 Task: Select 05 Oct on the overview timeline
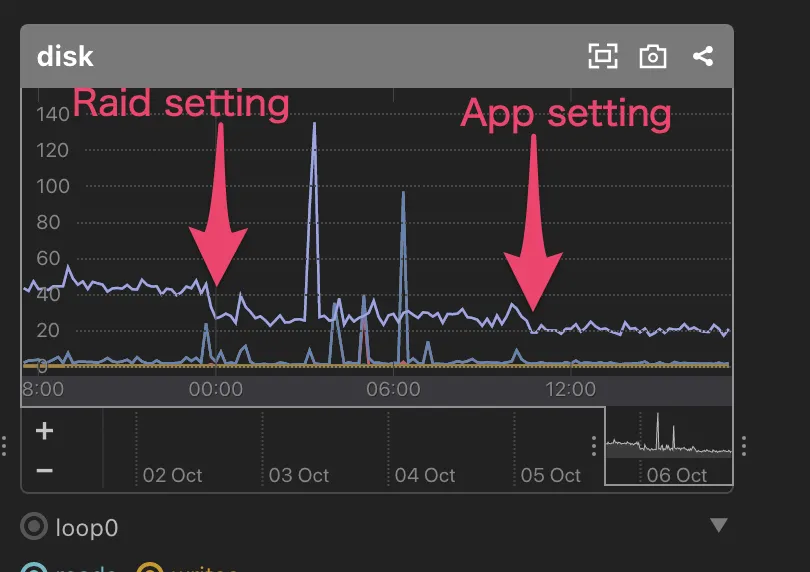(550, 475)
